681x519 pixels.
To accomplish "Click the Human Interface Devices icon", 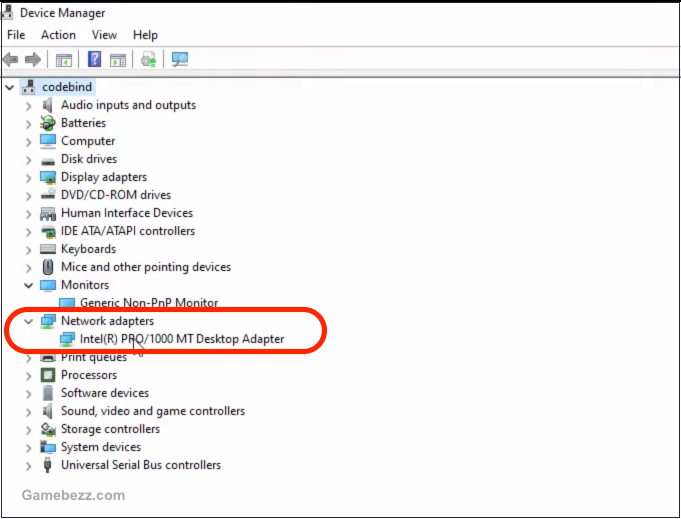I will [48, 213].
